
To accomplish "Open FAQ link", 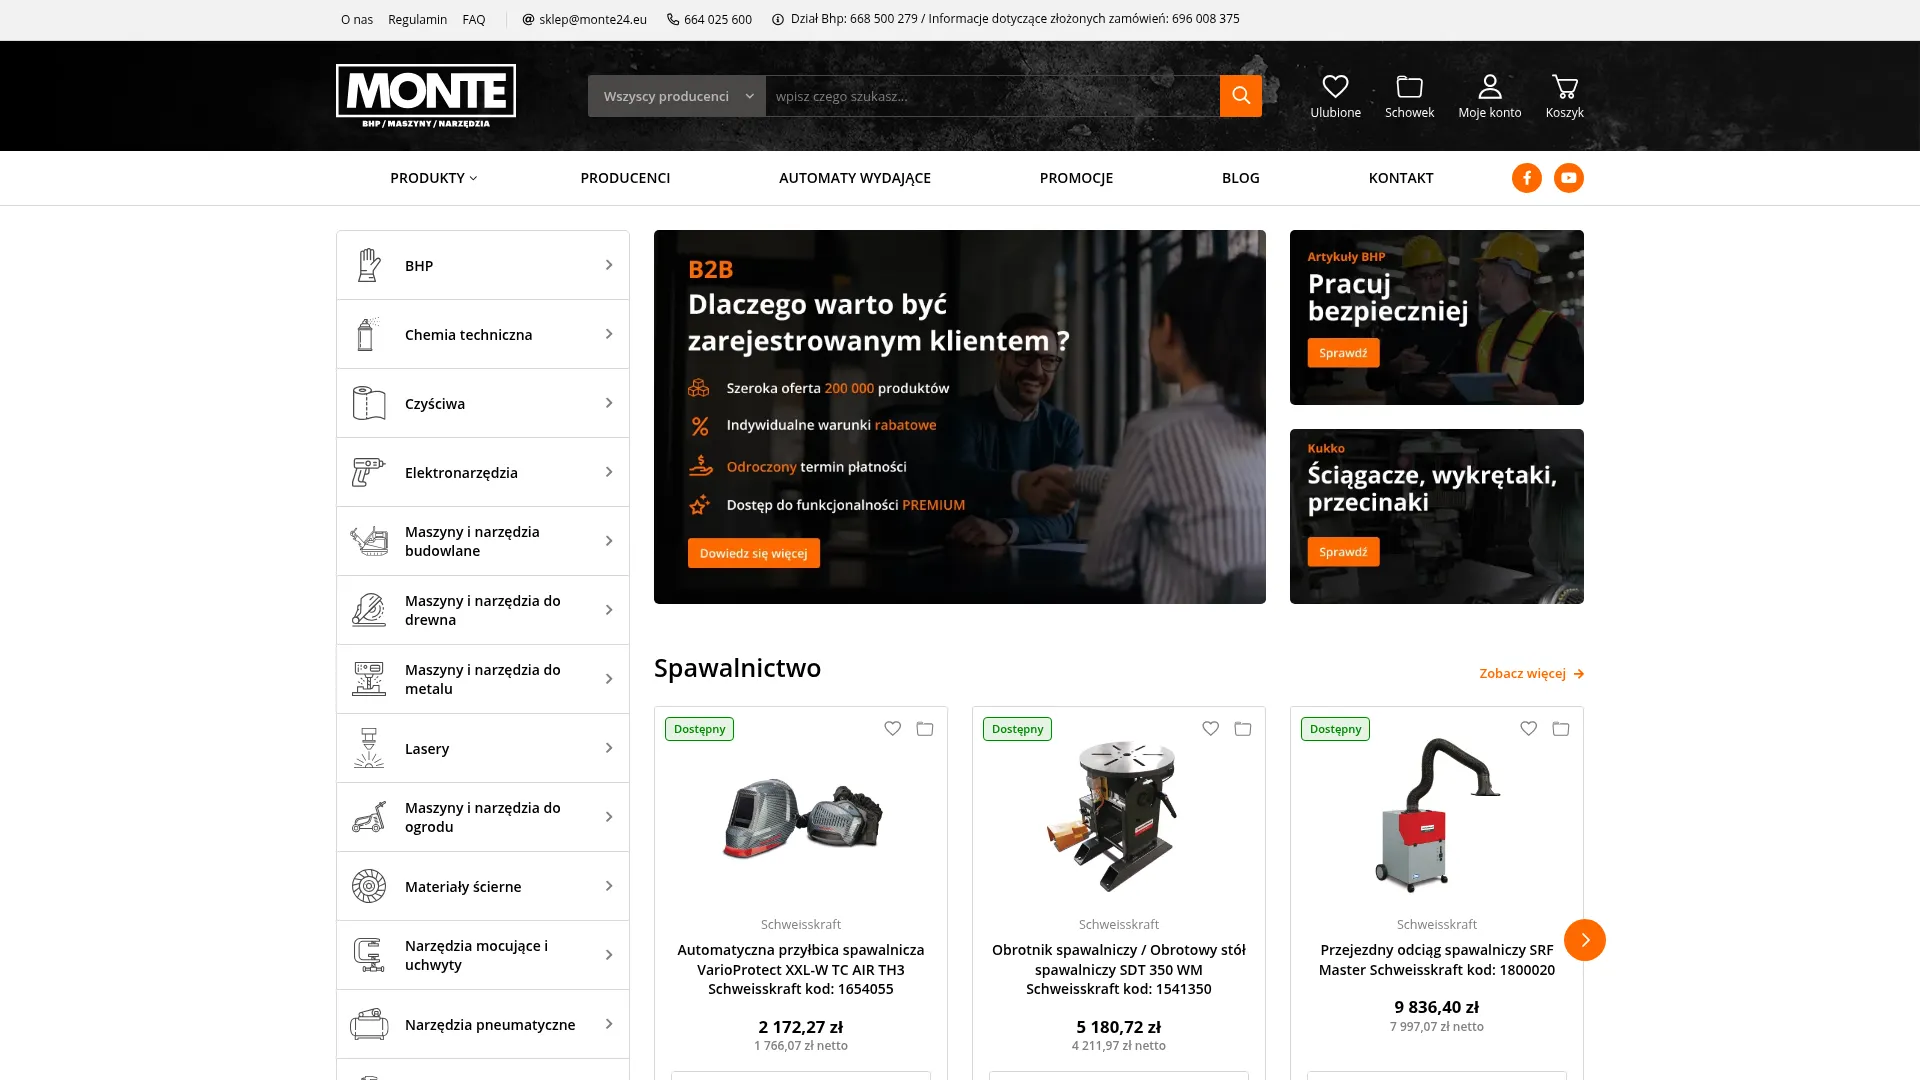I will [474, 19].
